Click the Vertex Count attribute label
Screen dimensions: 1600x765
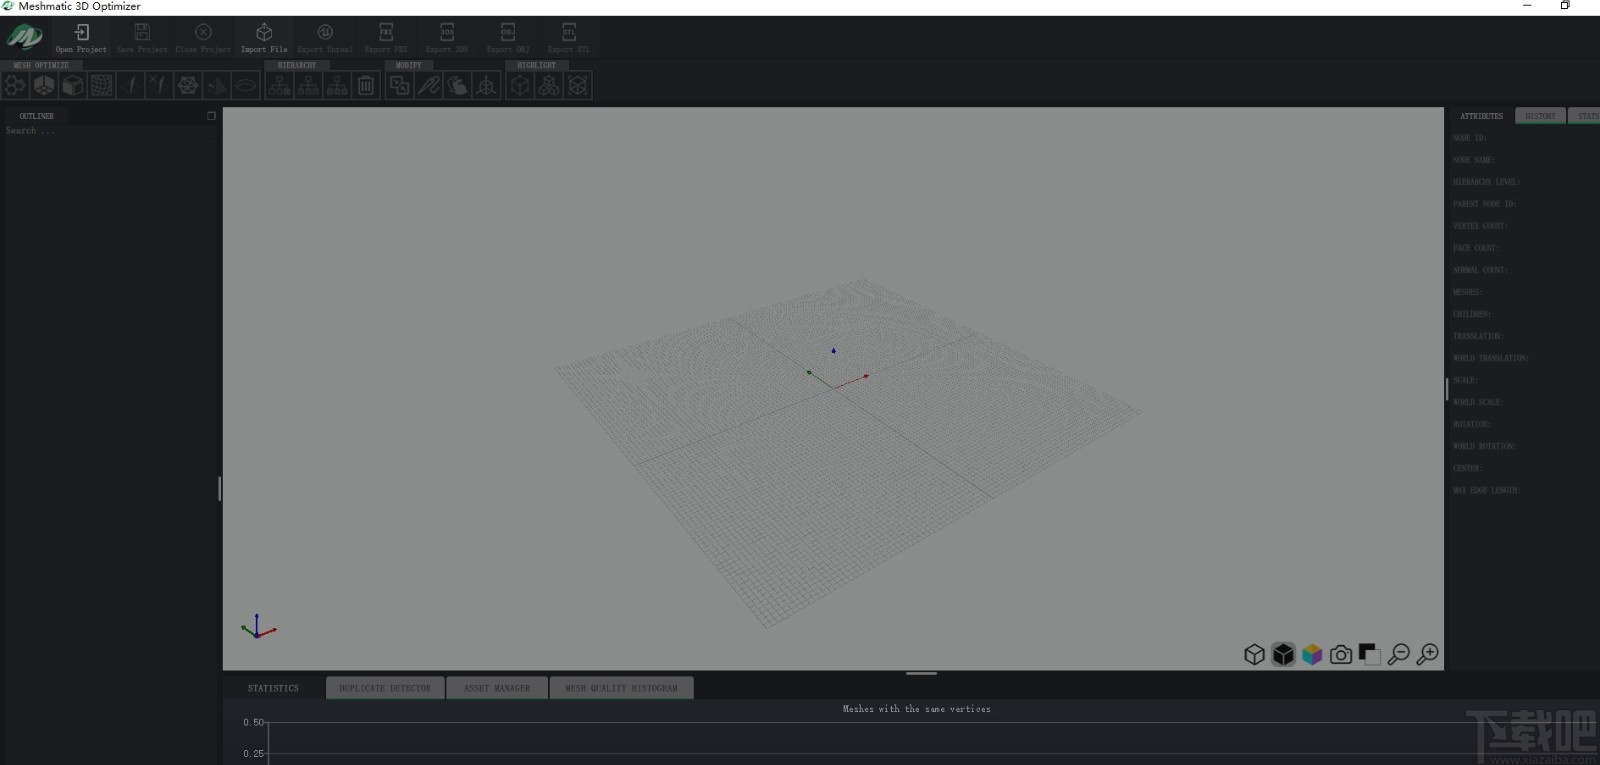click(1480, 226)
